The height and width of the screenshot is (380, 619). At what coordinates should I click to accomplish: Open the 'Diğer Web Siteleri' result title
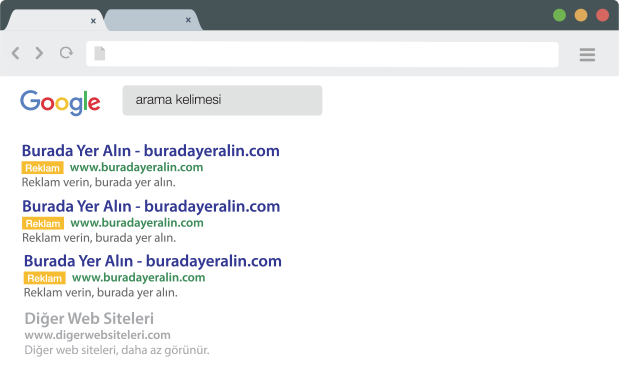pos(89,319)
